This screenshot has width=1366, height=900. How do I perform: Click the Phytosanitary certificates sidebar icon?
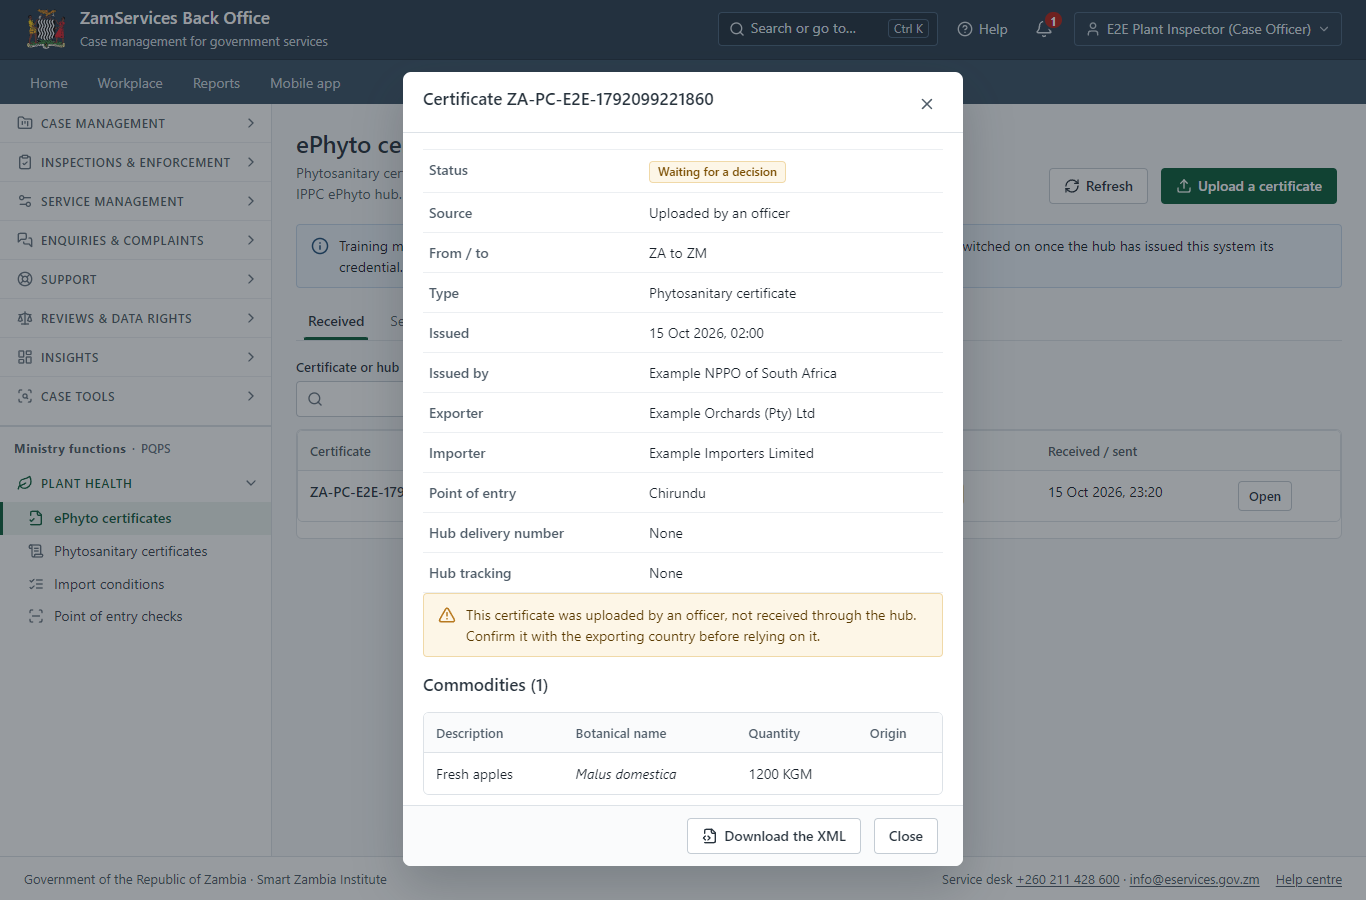pos(36,551)
